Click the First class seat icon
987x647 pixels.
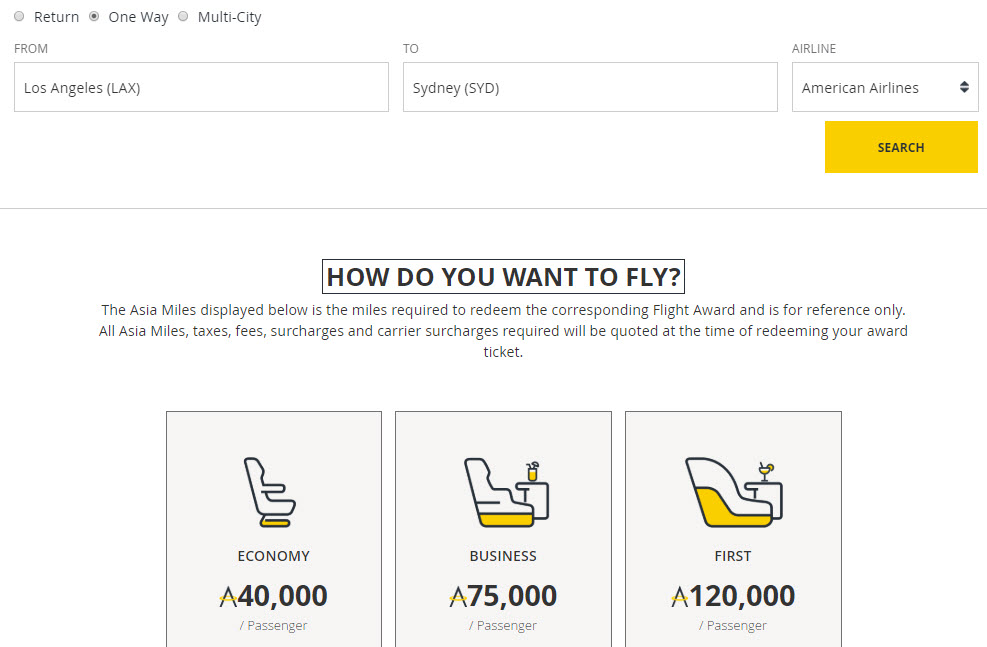[733, 492]
